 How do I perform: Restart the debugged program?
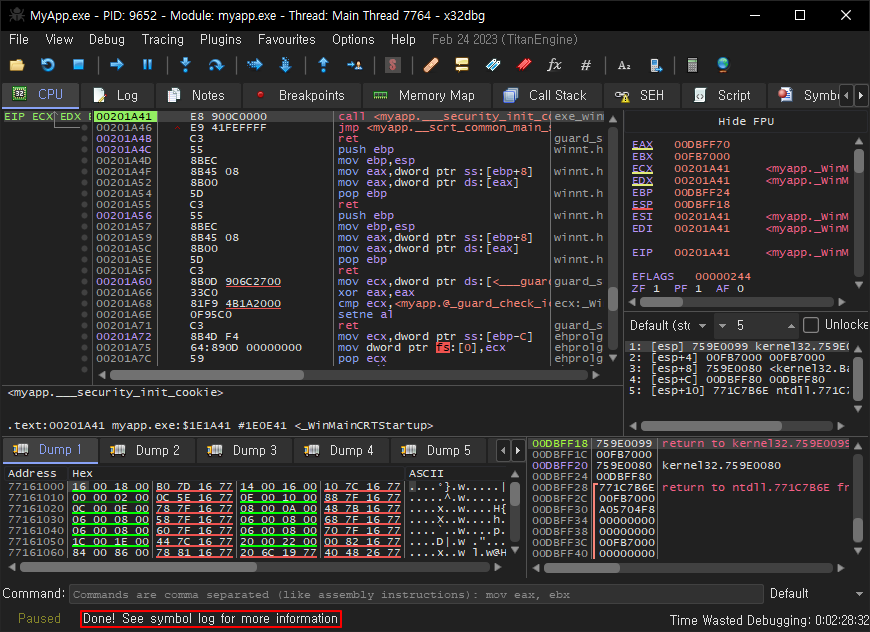[x=47, y=65]
